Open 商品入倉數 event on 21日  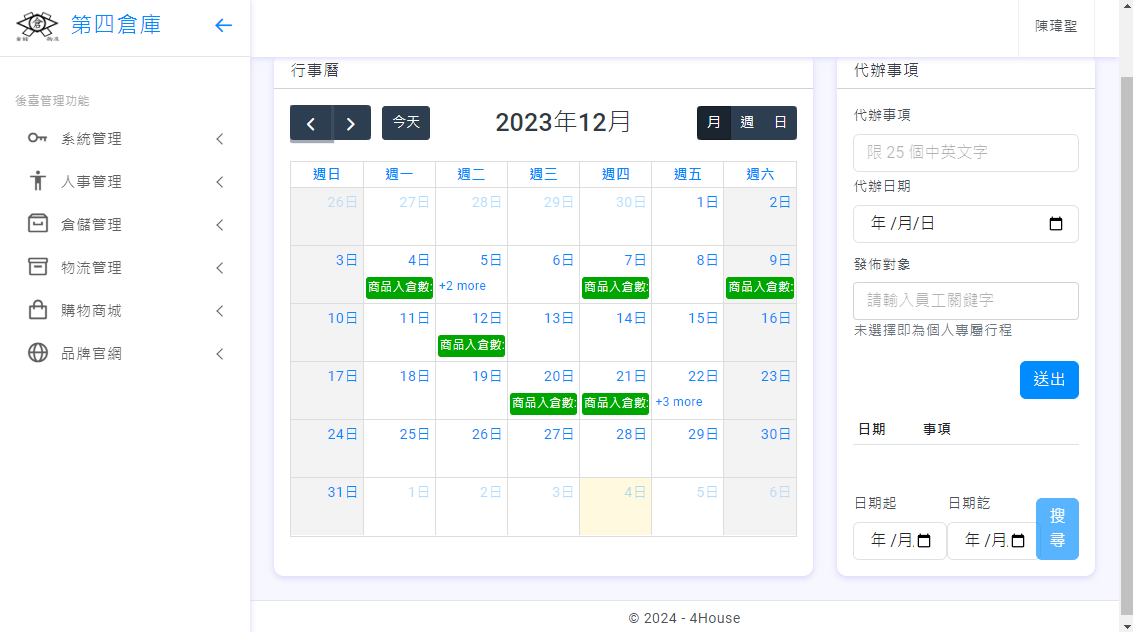click(x=616, y=404)
